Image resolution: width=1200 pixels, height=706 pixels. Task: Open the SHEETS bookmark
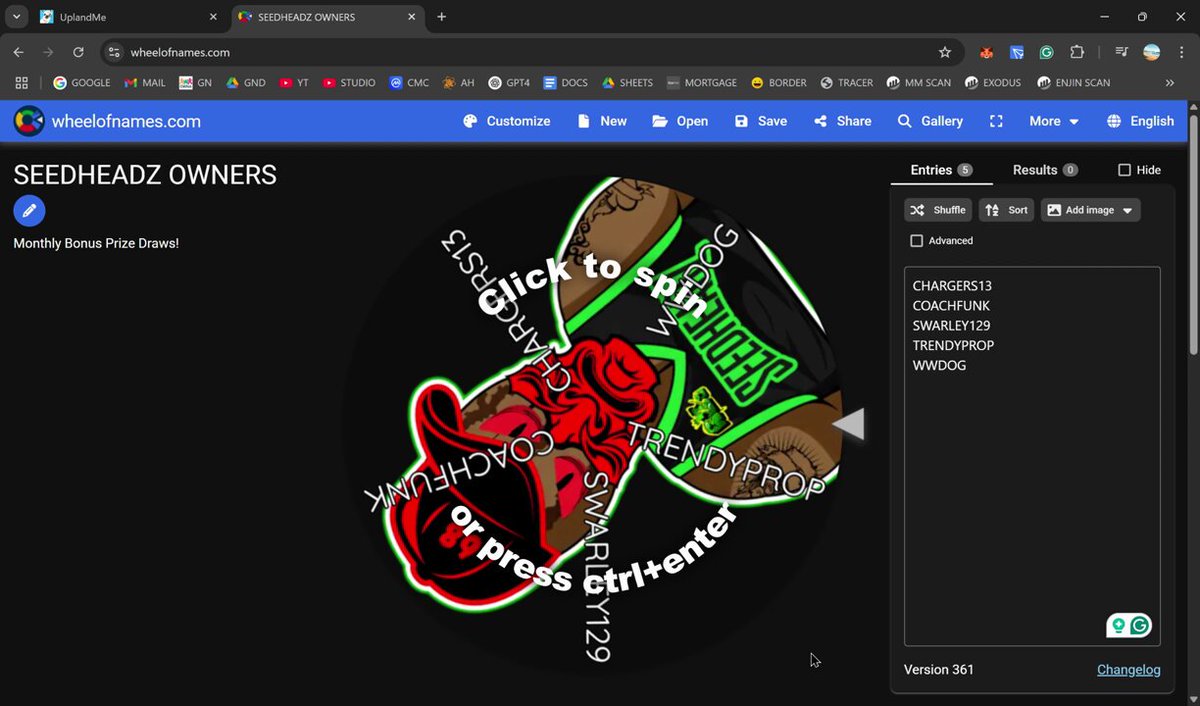627,83
